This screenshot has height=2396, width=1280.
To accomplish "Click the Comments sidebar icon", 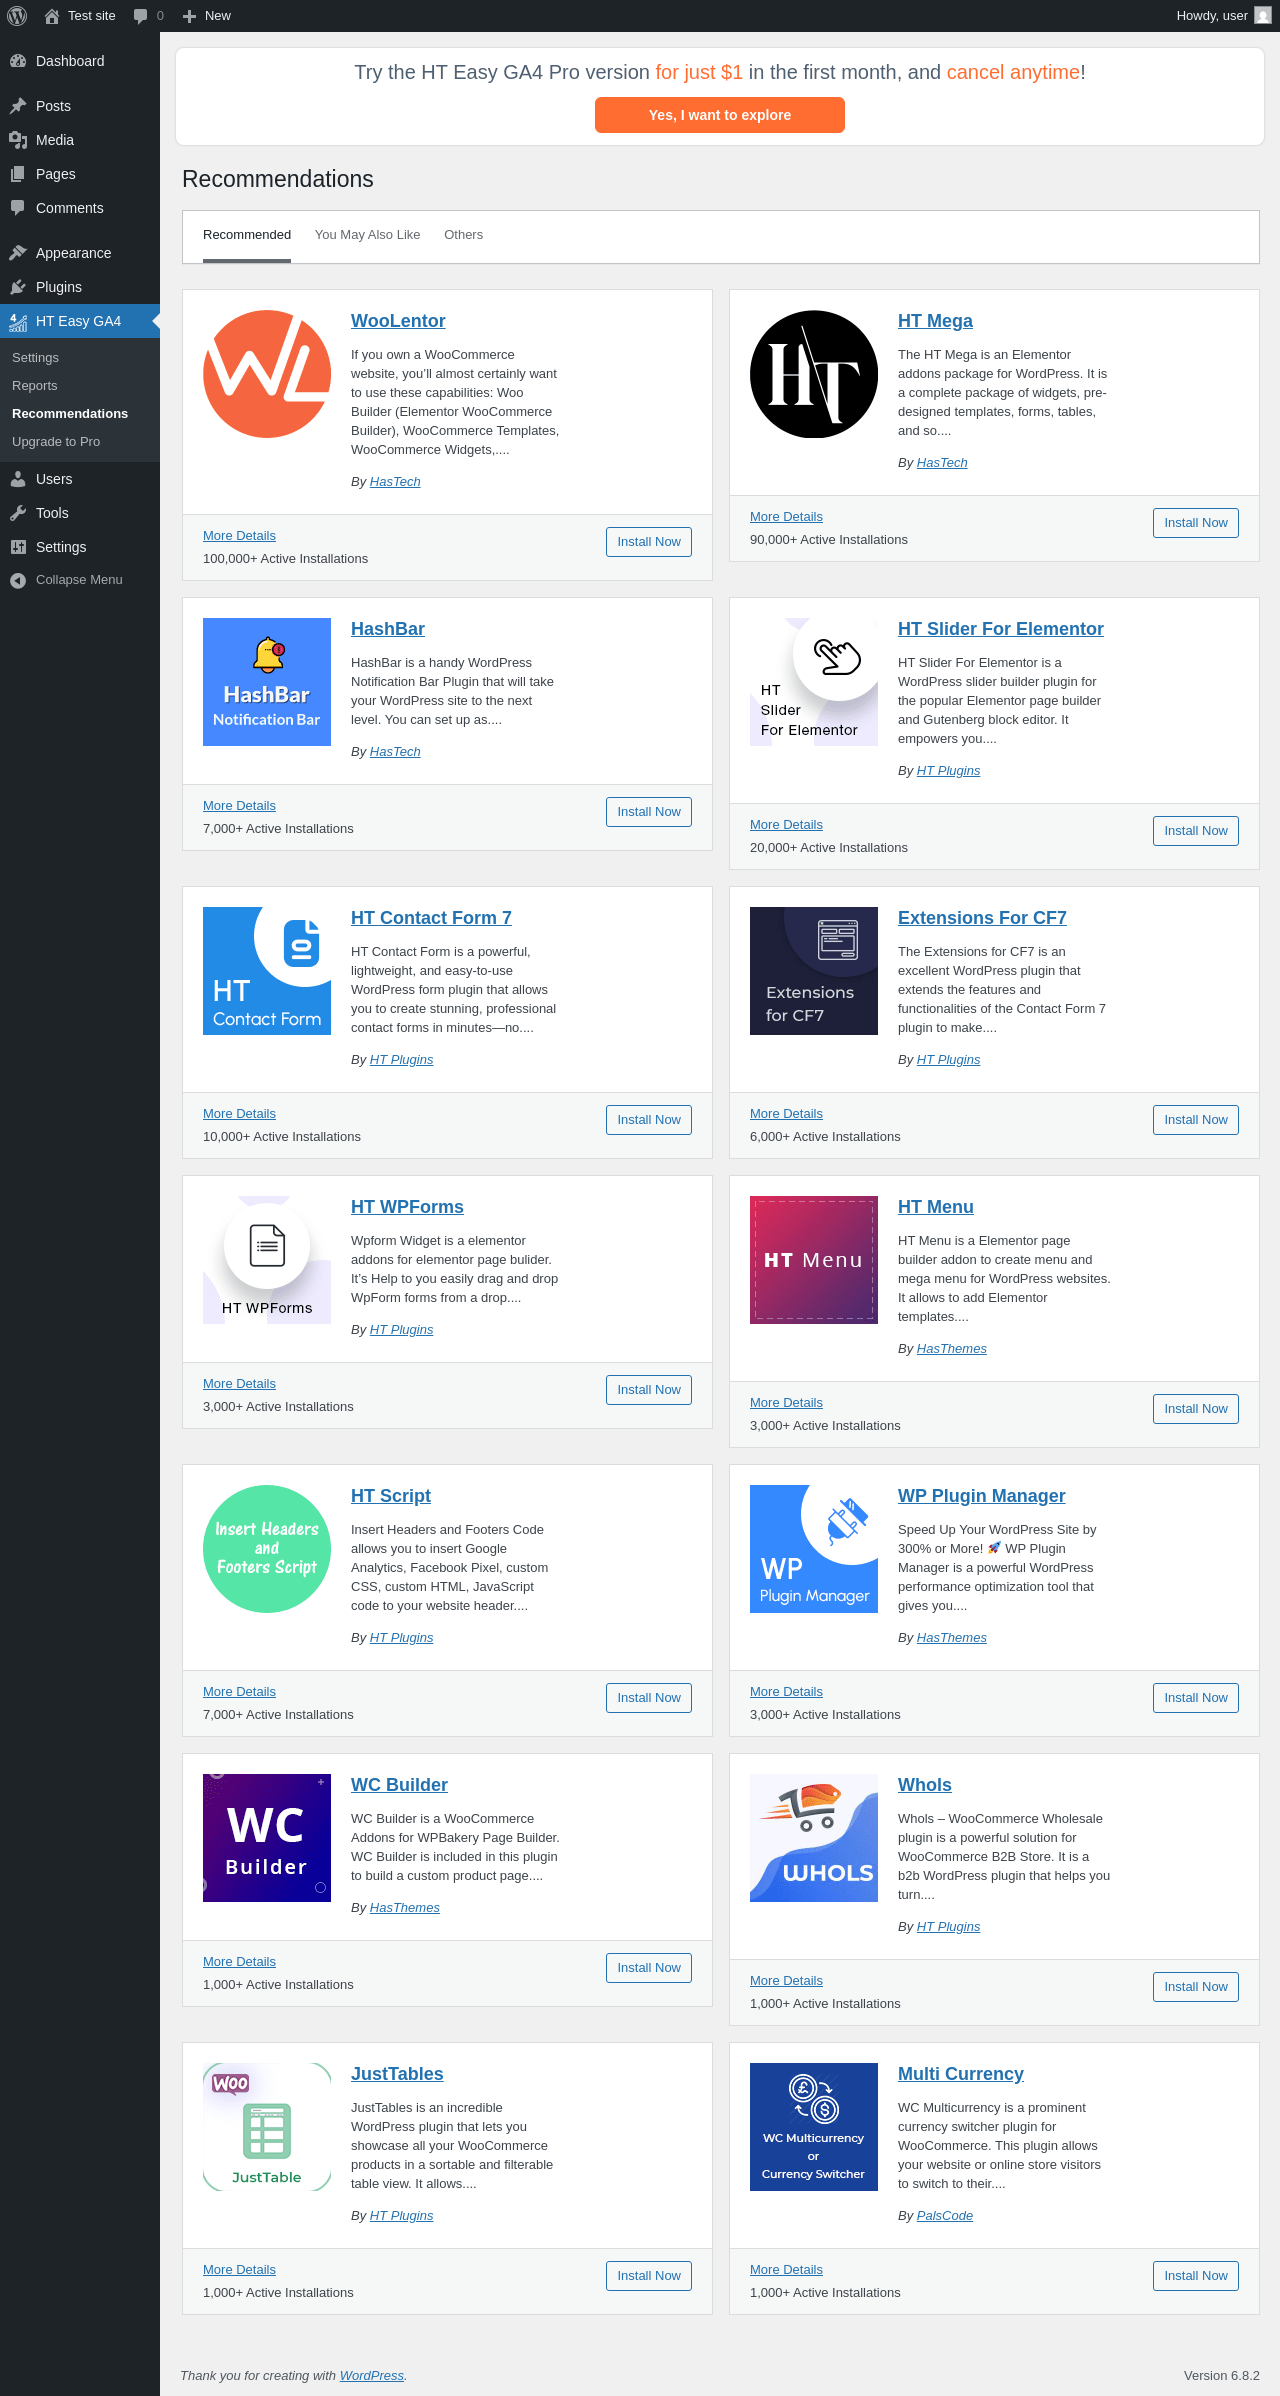I will pos(18,208).
